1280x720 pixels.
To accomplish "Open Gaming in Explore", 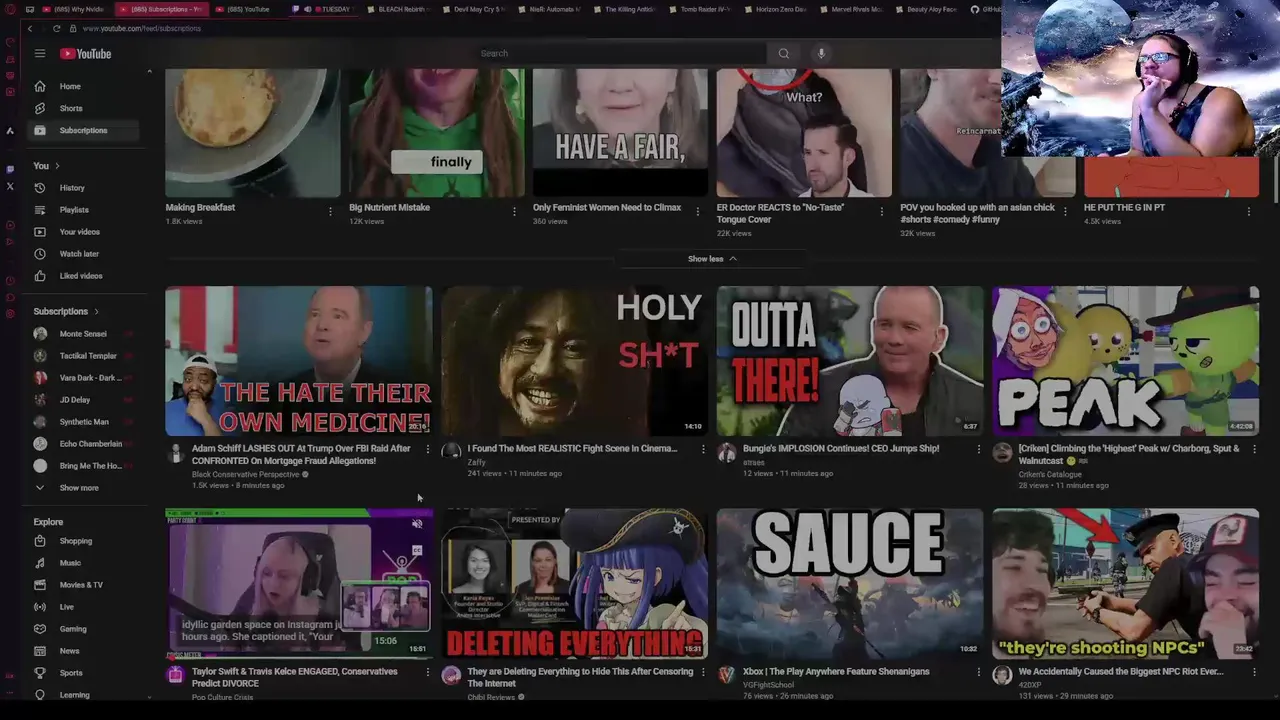I will [84, 629].
